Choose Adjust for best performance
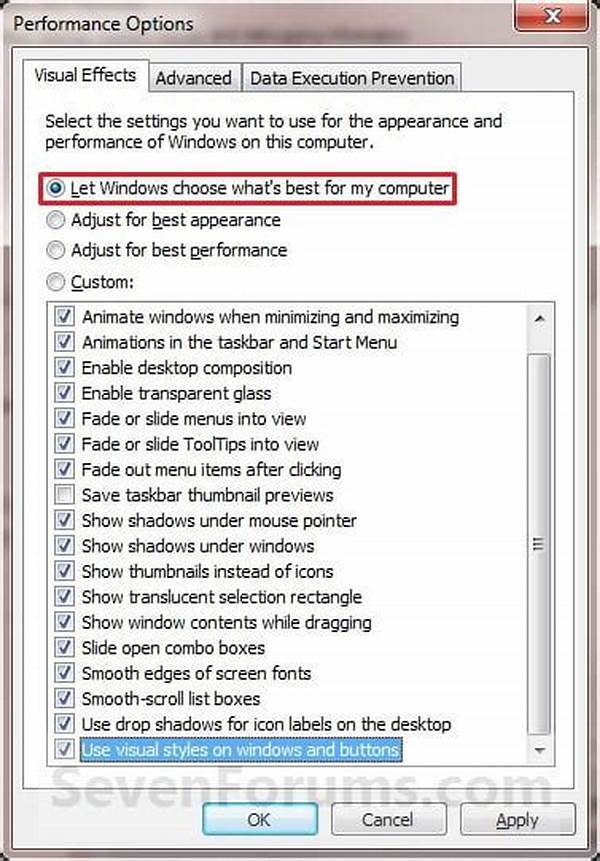600x861 pixels. pyautogui.click(x=57, y=250)
